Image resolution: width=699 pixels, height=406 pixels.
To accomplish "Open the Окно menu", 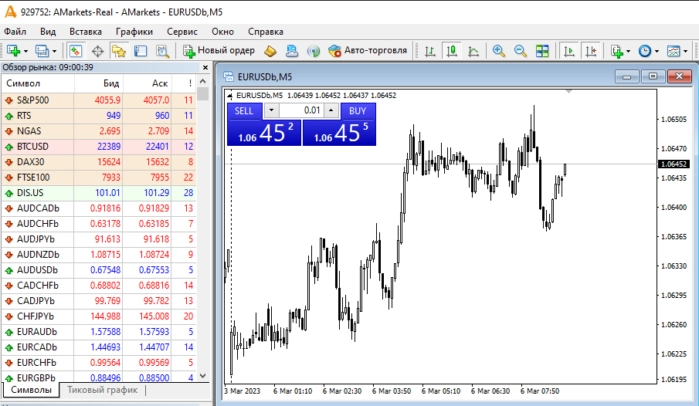I will coord(222,32).
